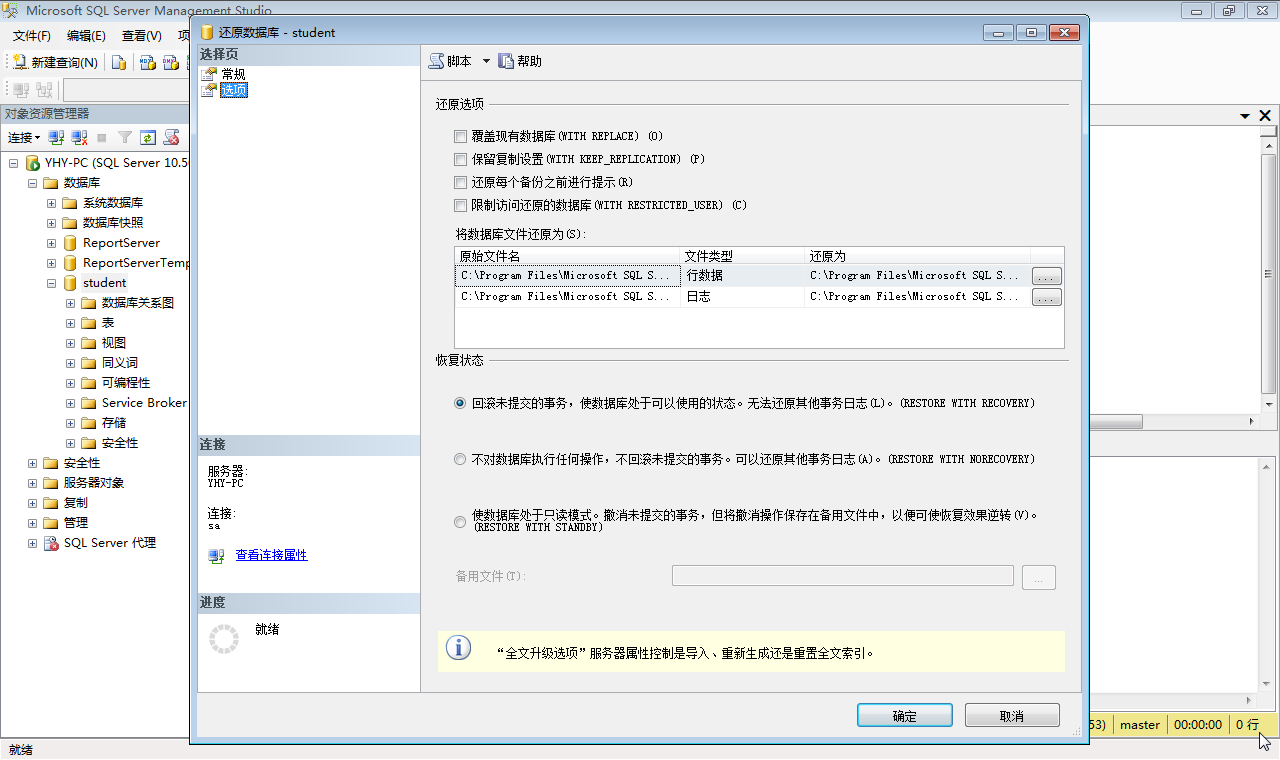Screen dimensions: 1280x760
Task: Click the Stop square icon in Object Explorer
Action: (102, 137)
